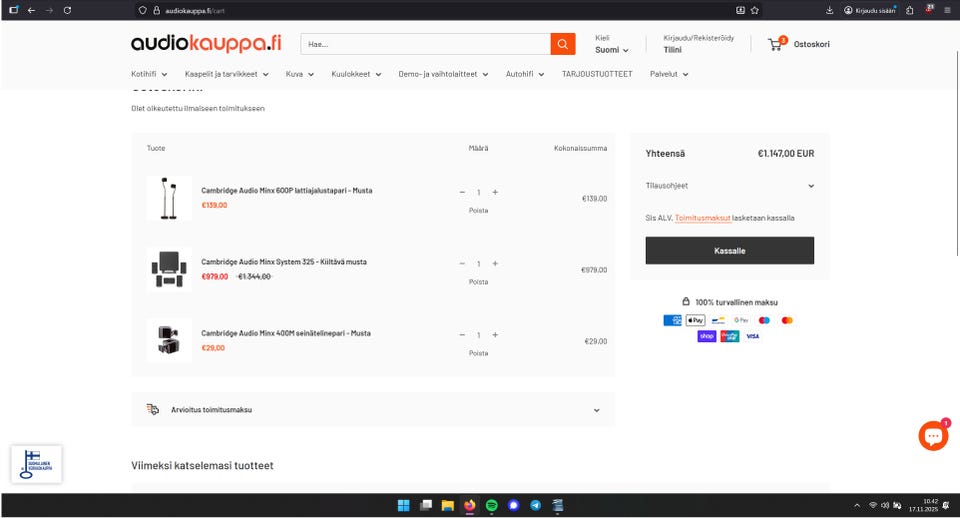Viewport: 960px width, 518px height.
Task: Click the audiokauppa.fi logo
Action: click(206, 43)
